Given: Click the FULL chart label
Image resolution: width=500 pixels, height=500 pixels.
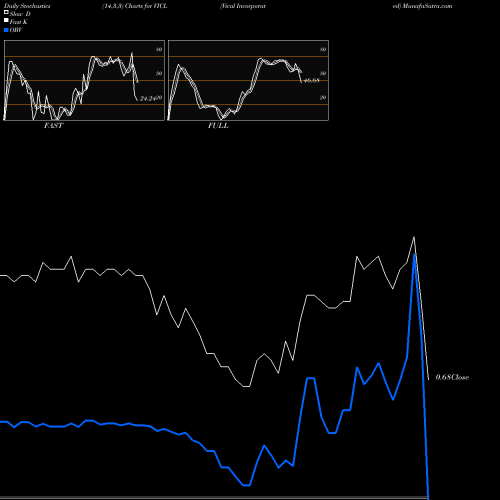Looking at the screenshot, I should [x=218, y=126].
